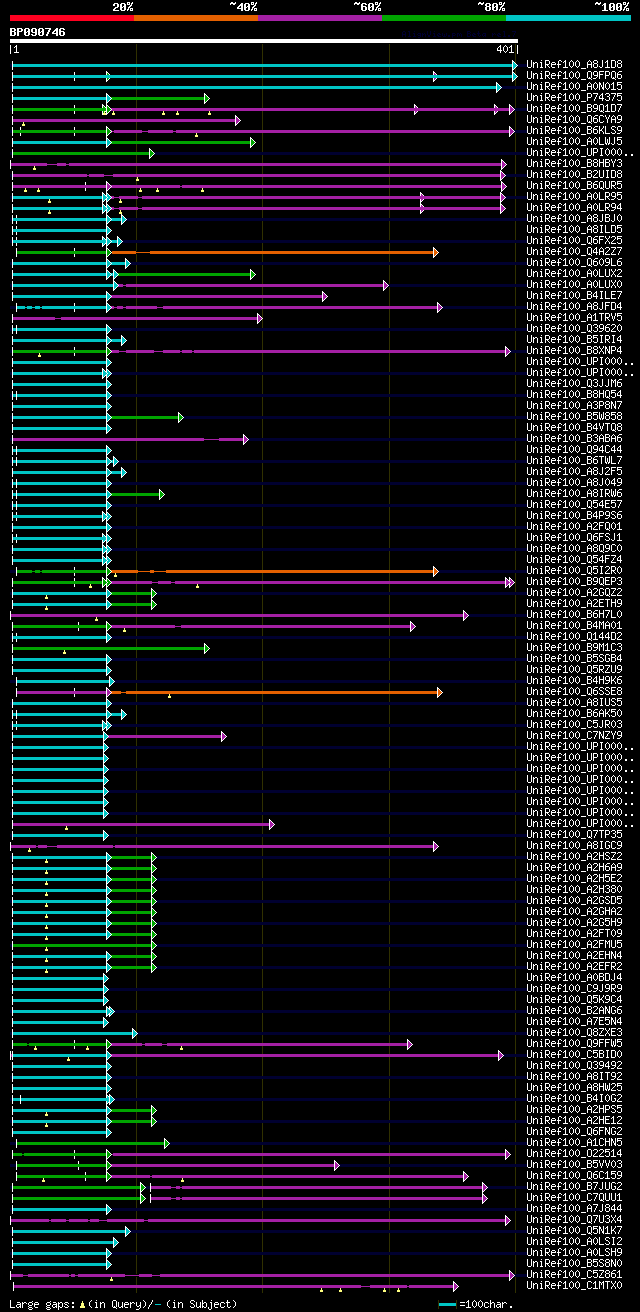Select label UniRef100_B4MA01

(x=574, y=625)
